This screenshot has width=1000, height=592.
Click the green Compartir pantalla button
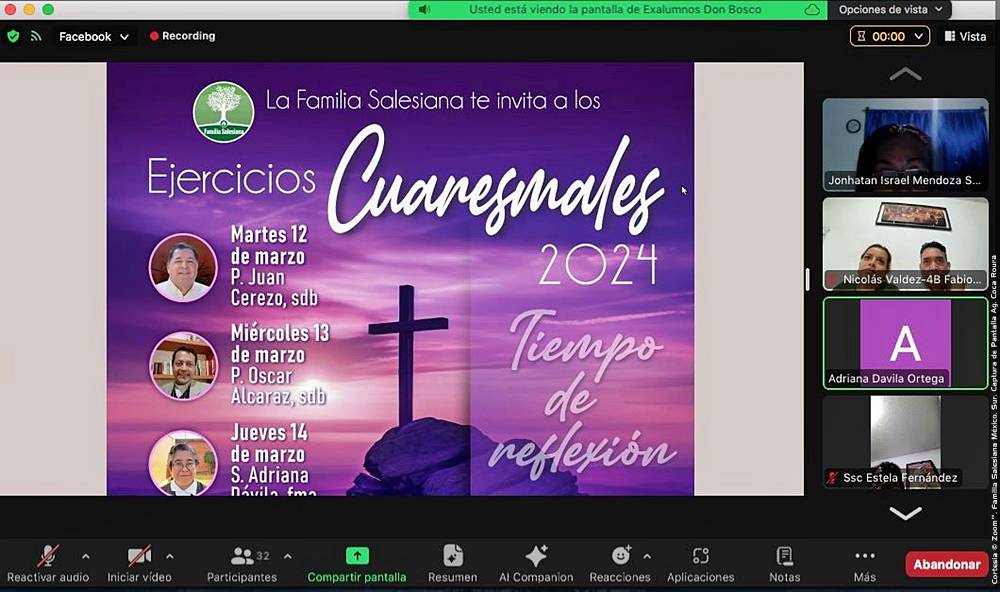[x=357, y=565]
